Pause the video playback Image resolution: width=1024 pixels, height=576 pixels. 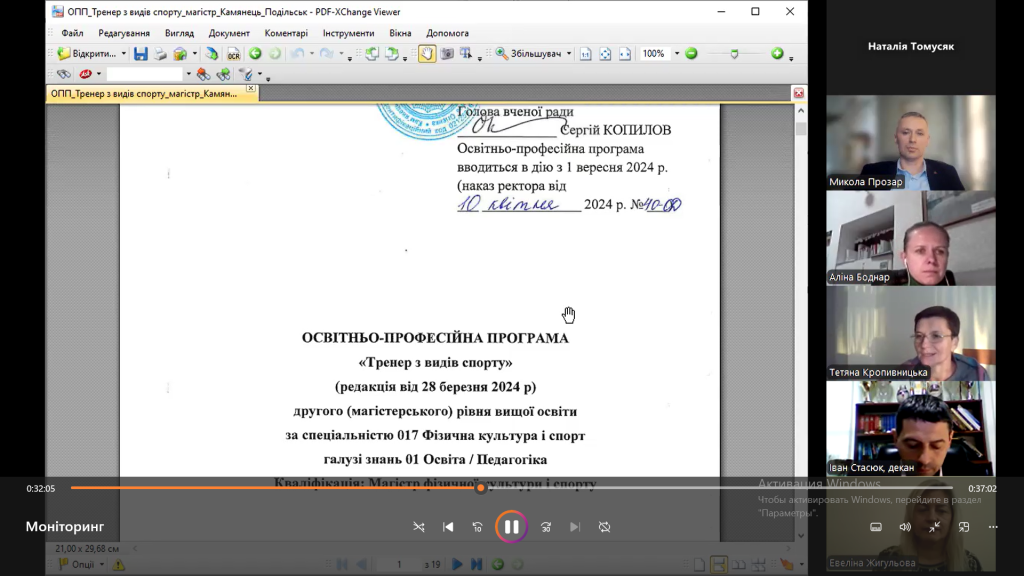point(511,526)
